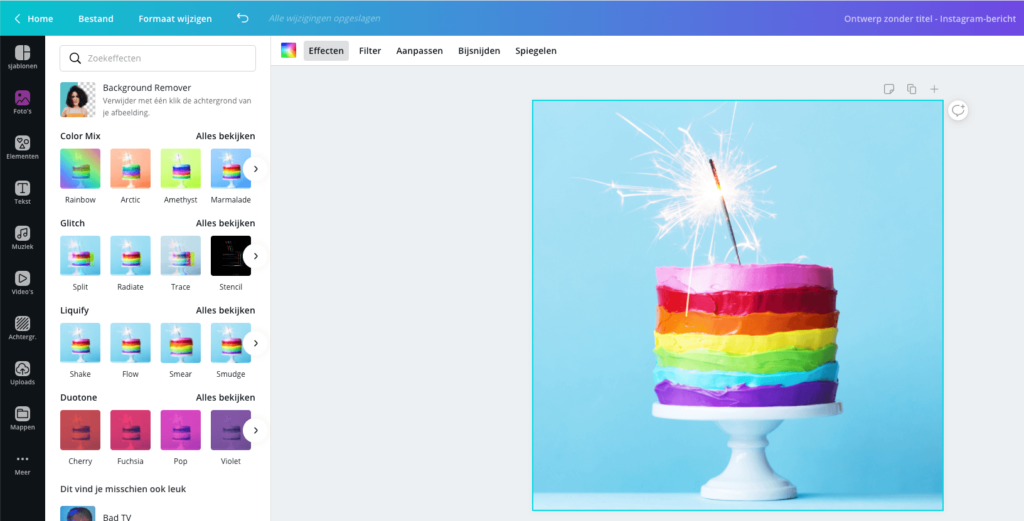Select the Tekst tool in sidebar

click(x=22, y=192)
